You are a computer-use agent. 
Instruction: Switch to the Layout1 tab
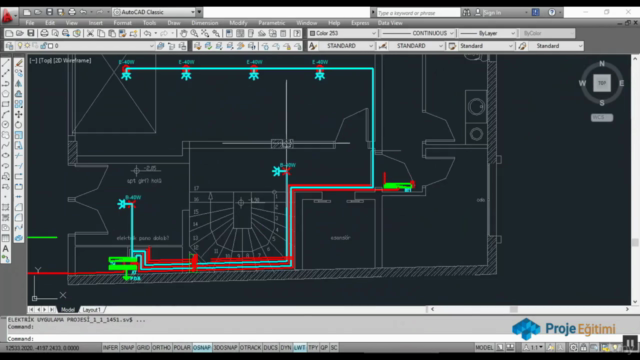point(92,310)
